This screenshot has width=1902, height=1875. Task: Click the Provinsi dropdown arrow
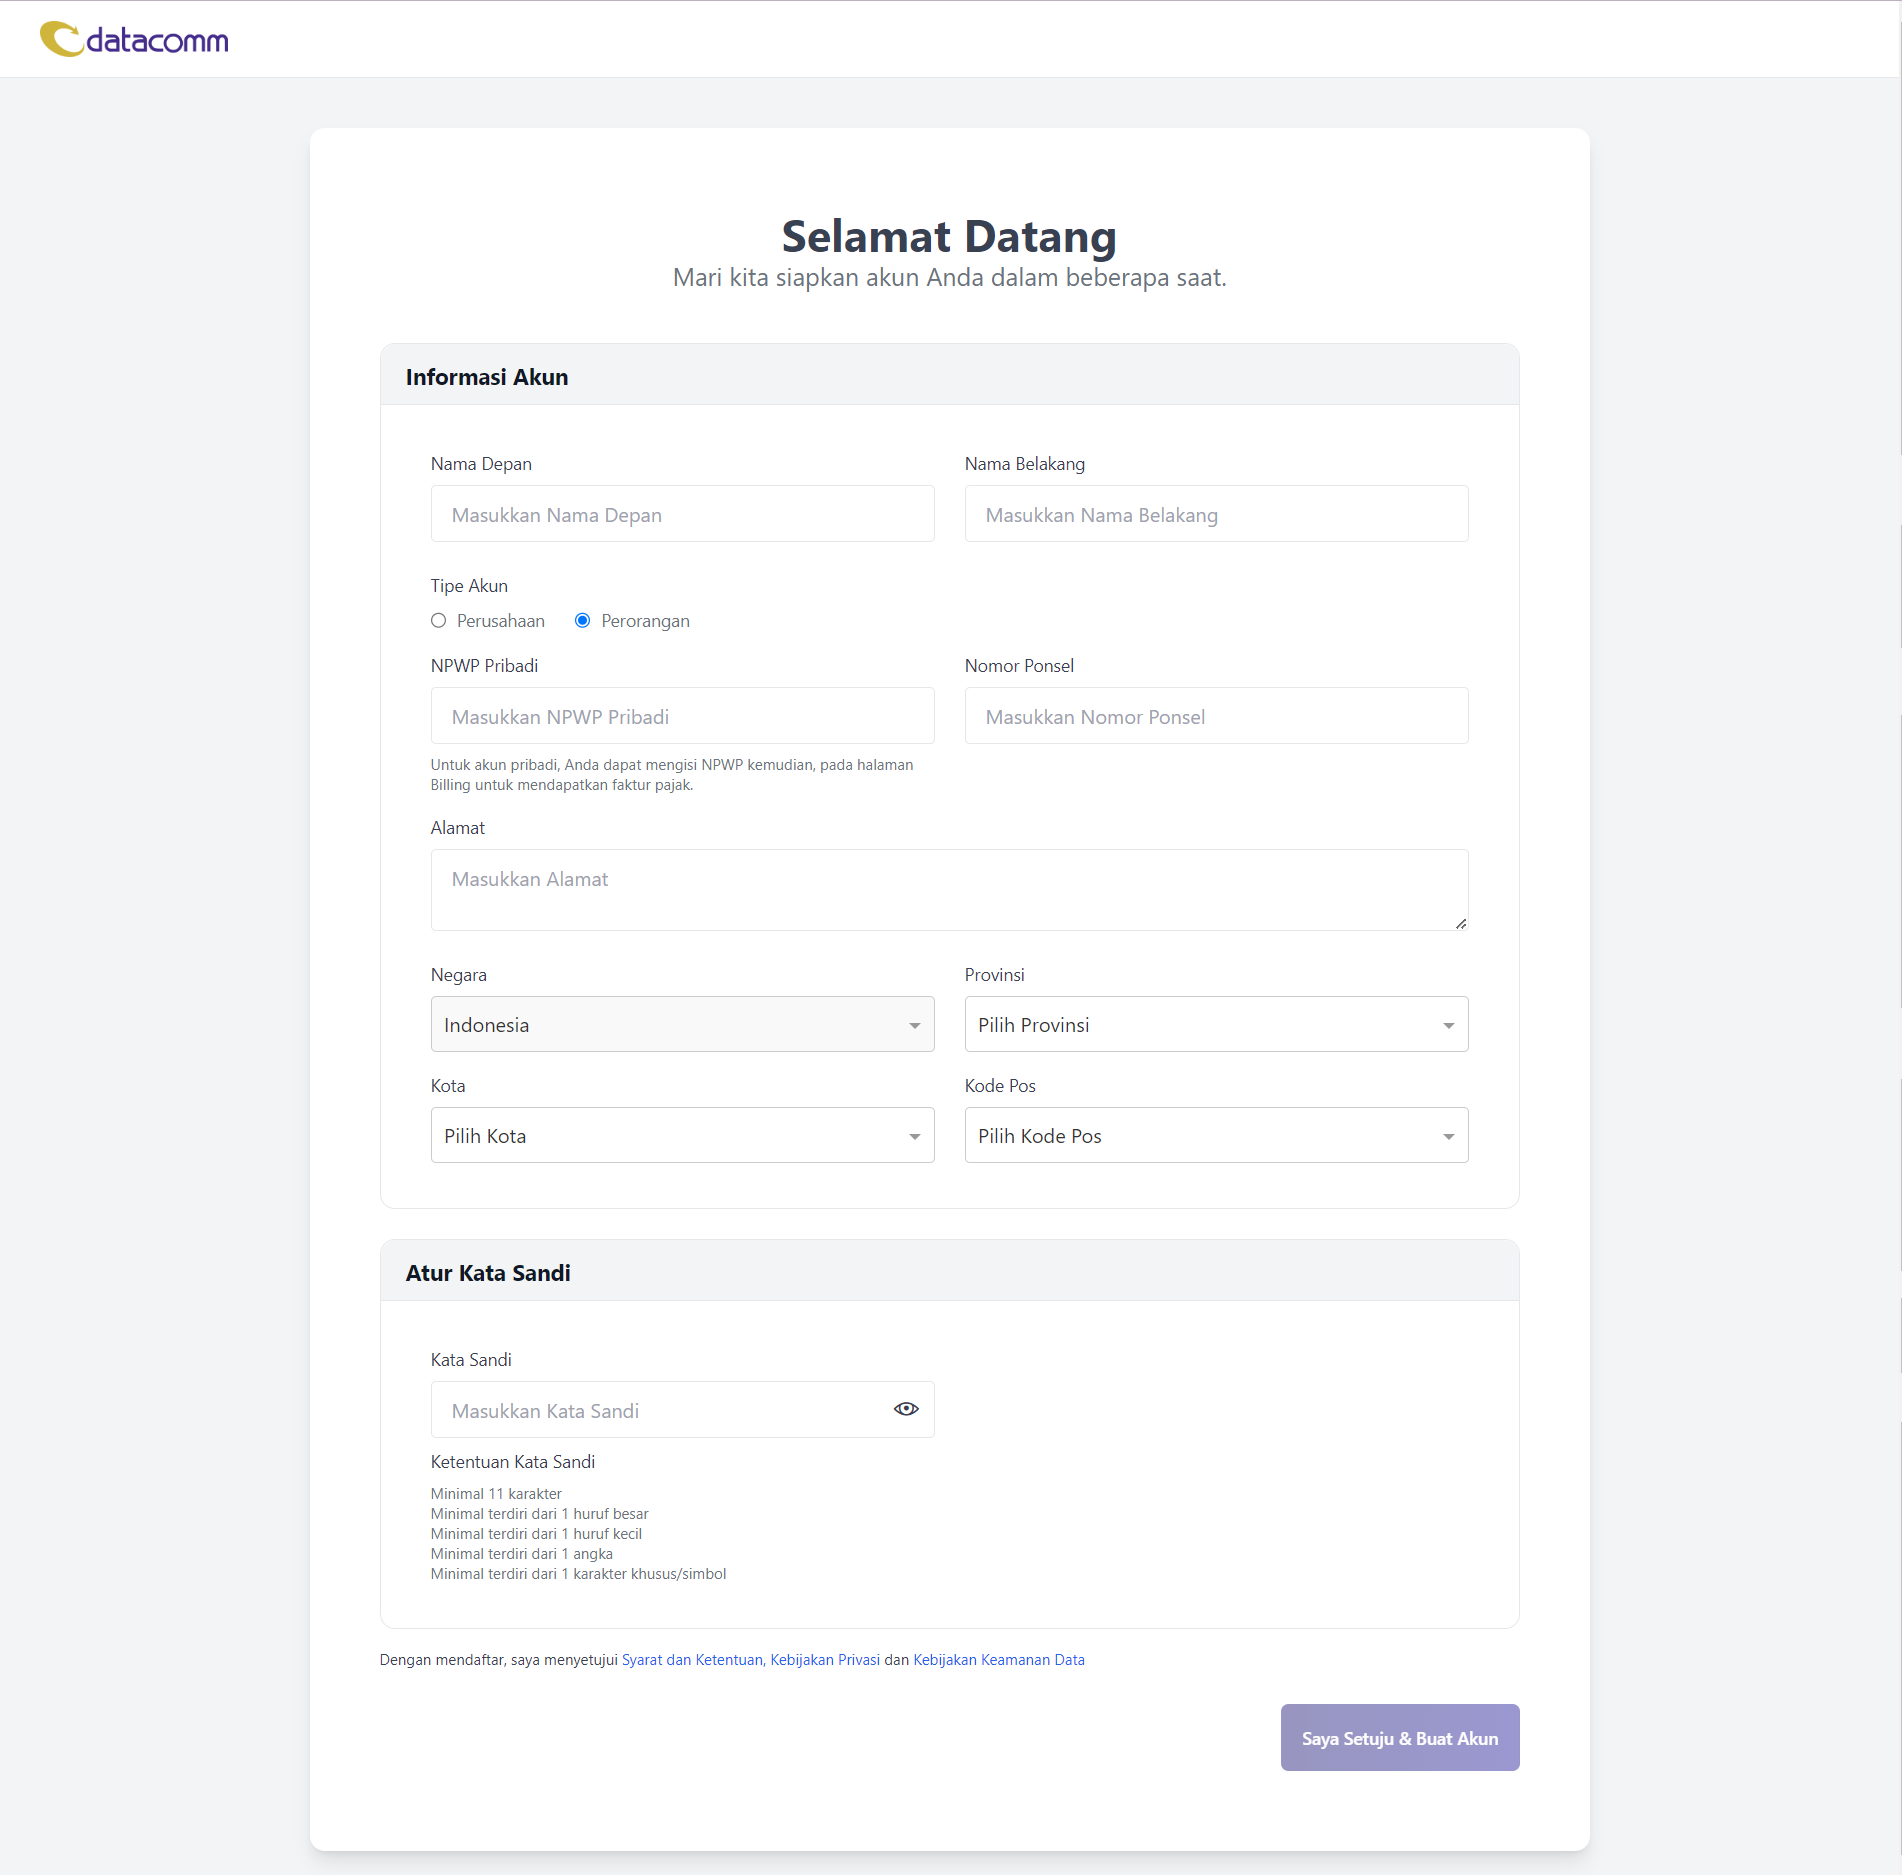tap(1448, 1025)
